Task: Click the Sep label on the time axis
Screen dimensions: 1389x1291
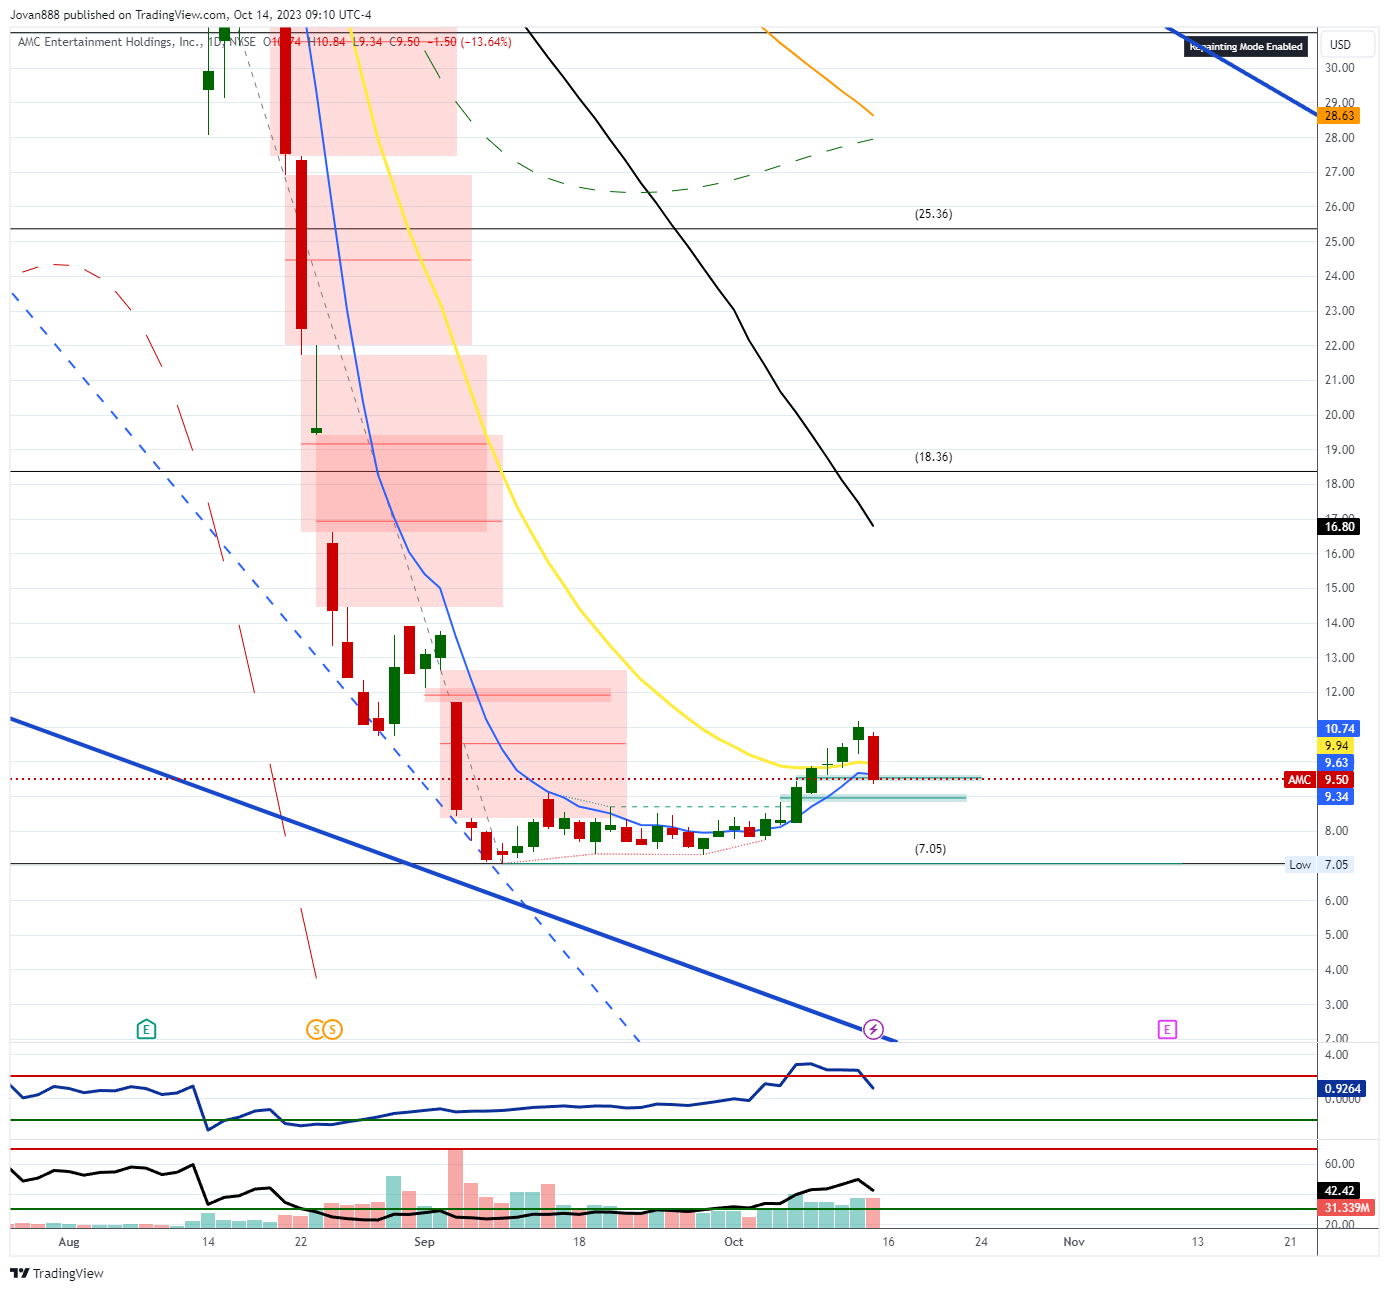Action: click(424, 1242)
